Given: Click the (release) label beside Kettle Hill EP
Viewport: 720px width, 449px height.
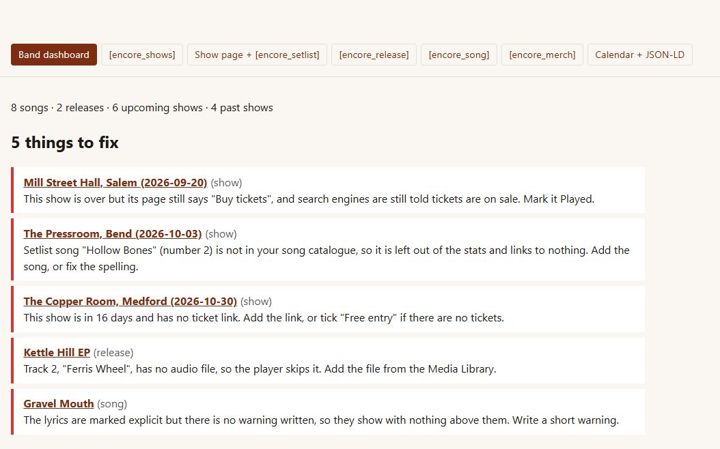Looking at the screenshot, I should pos(113,353).
